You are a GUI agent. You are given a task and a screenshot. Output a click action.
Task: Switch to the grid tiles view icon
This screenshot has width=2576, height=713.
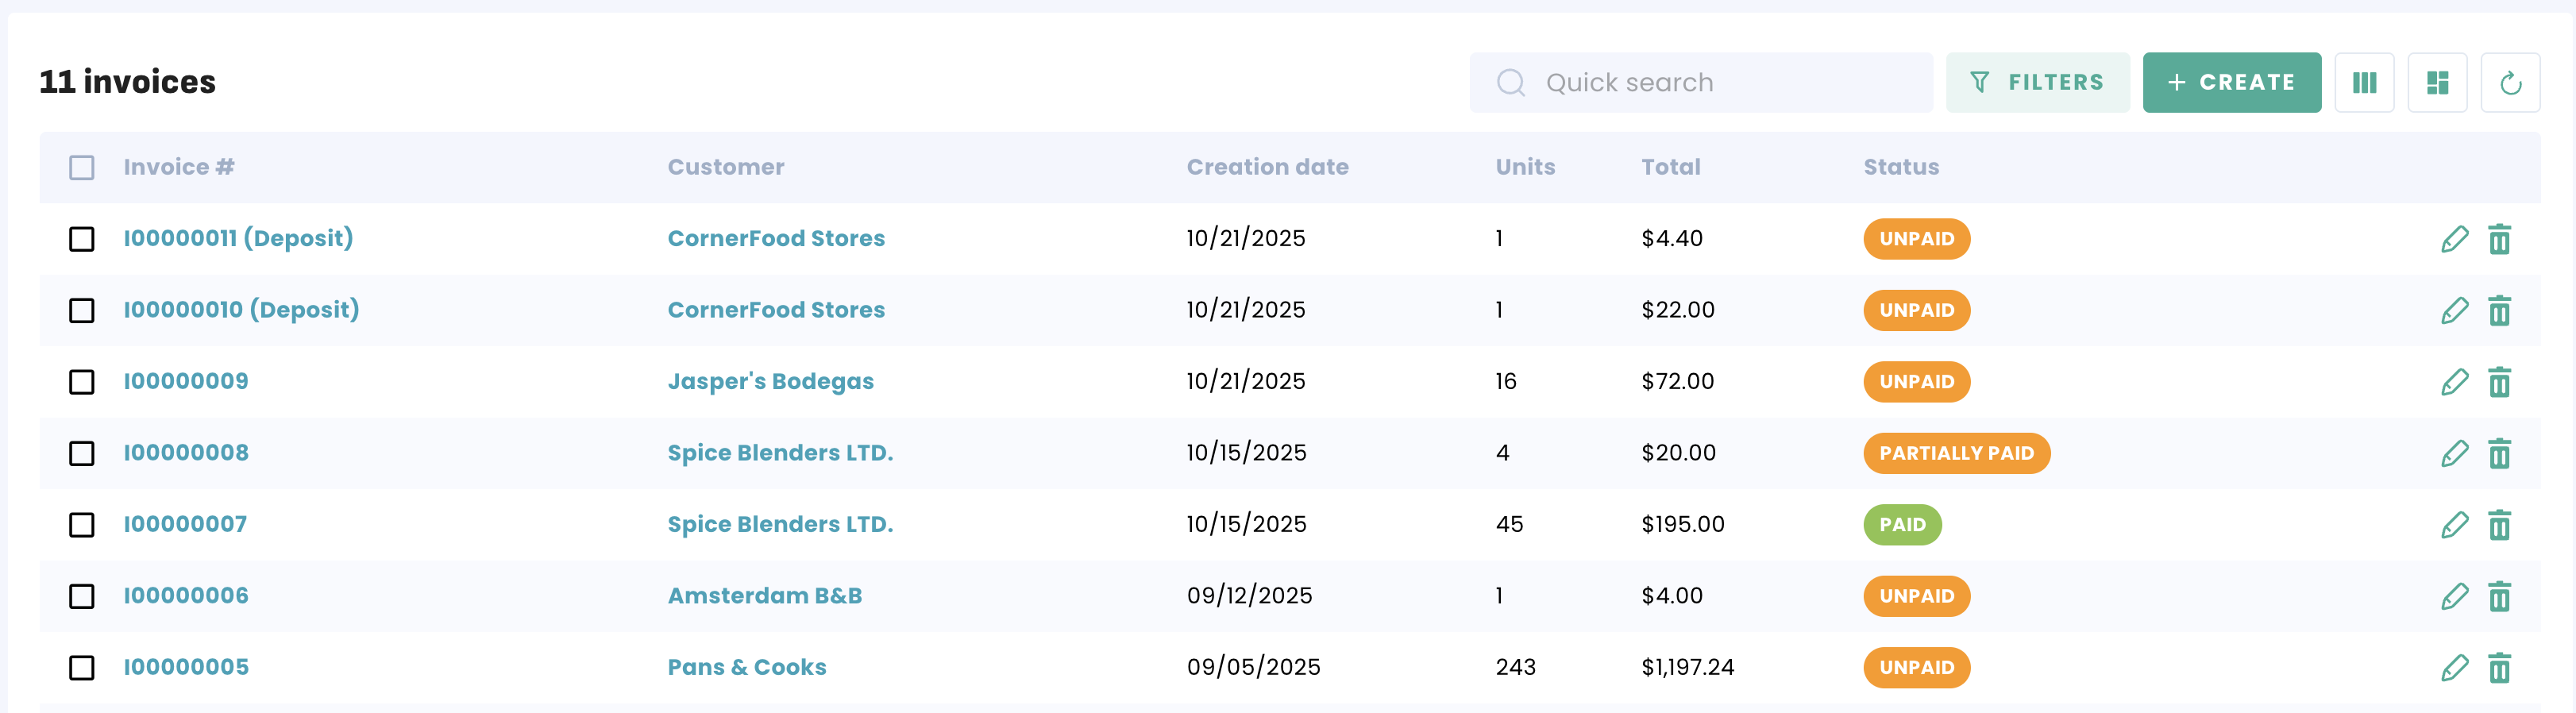[x=2437, y=83]
